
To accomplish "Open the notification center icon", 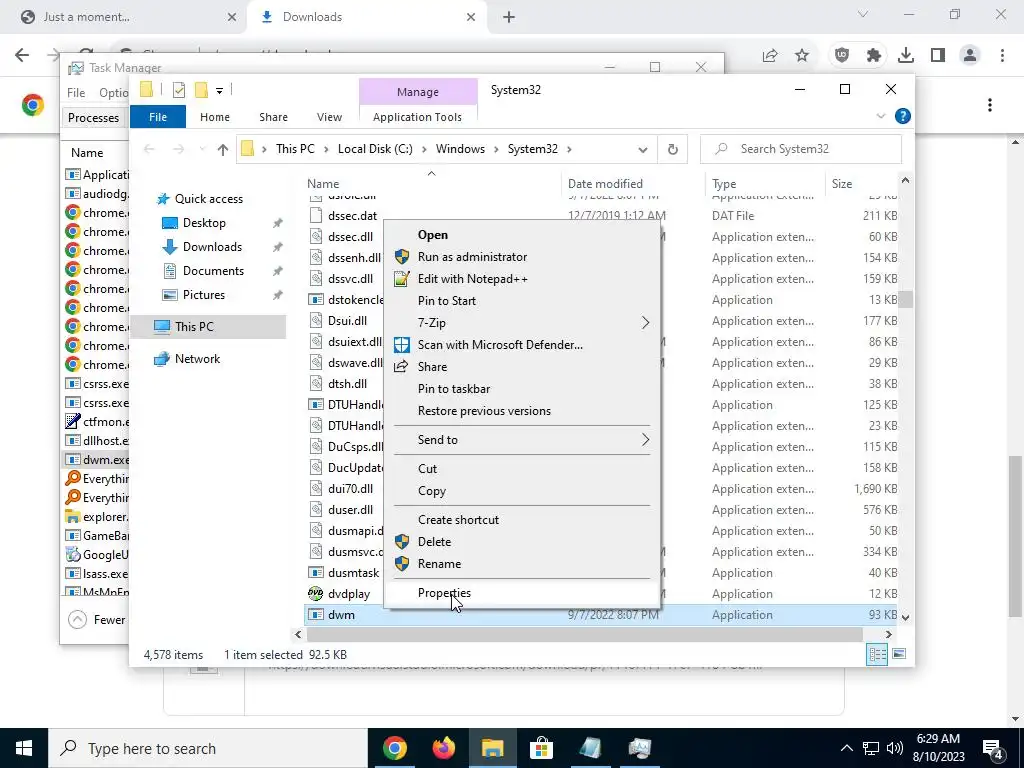I will click(x=993, y=748).
